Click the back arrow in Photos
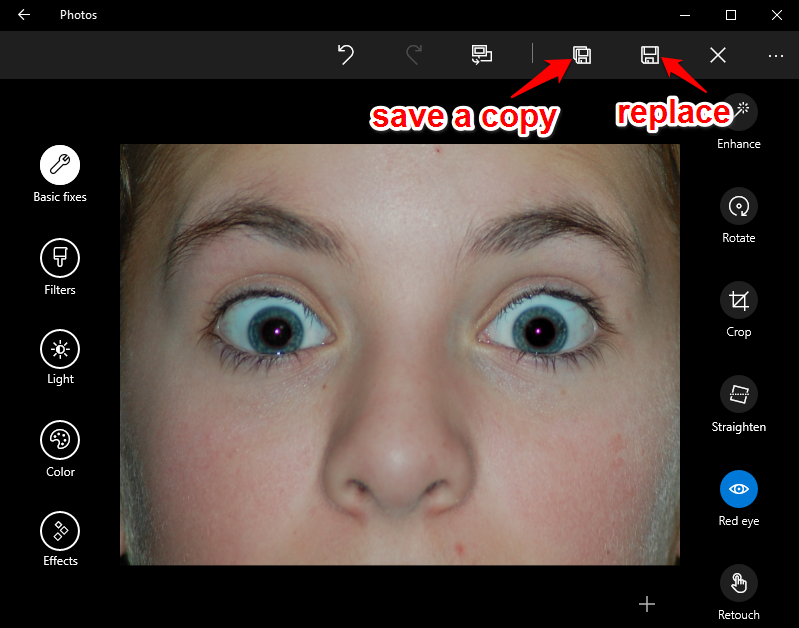799x628 pixels. (24, 15)
